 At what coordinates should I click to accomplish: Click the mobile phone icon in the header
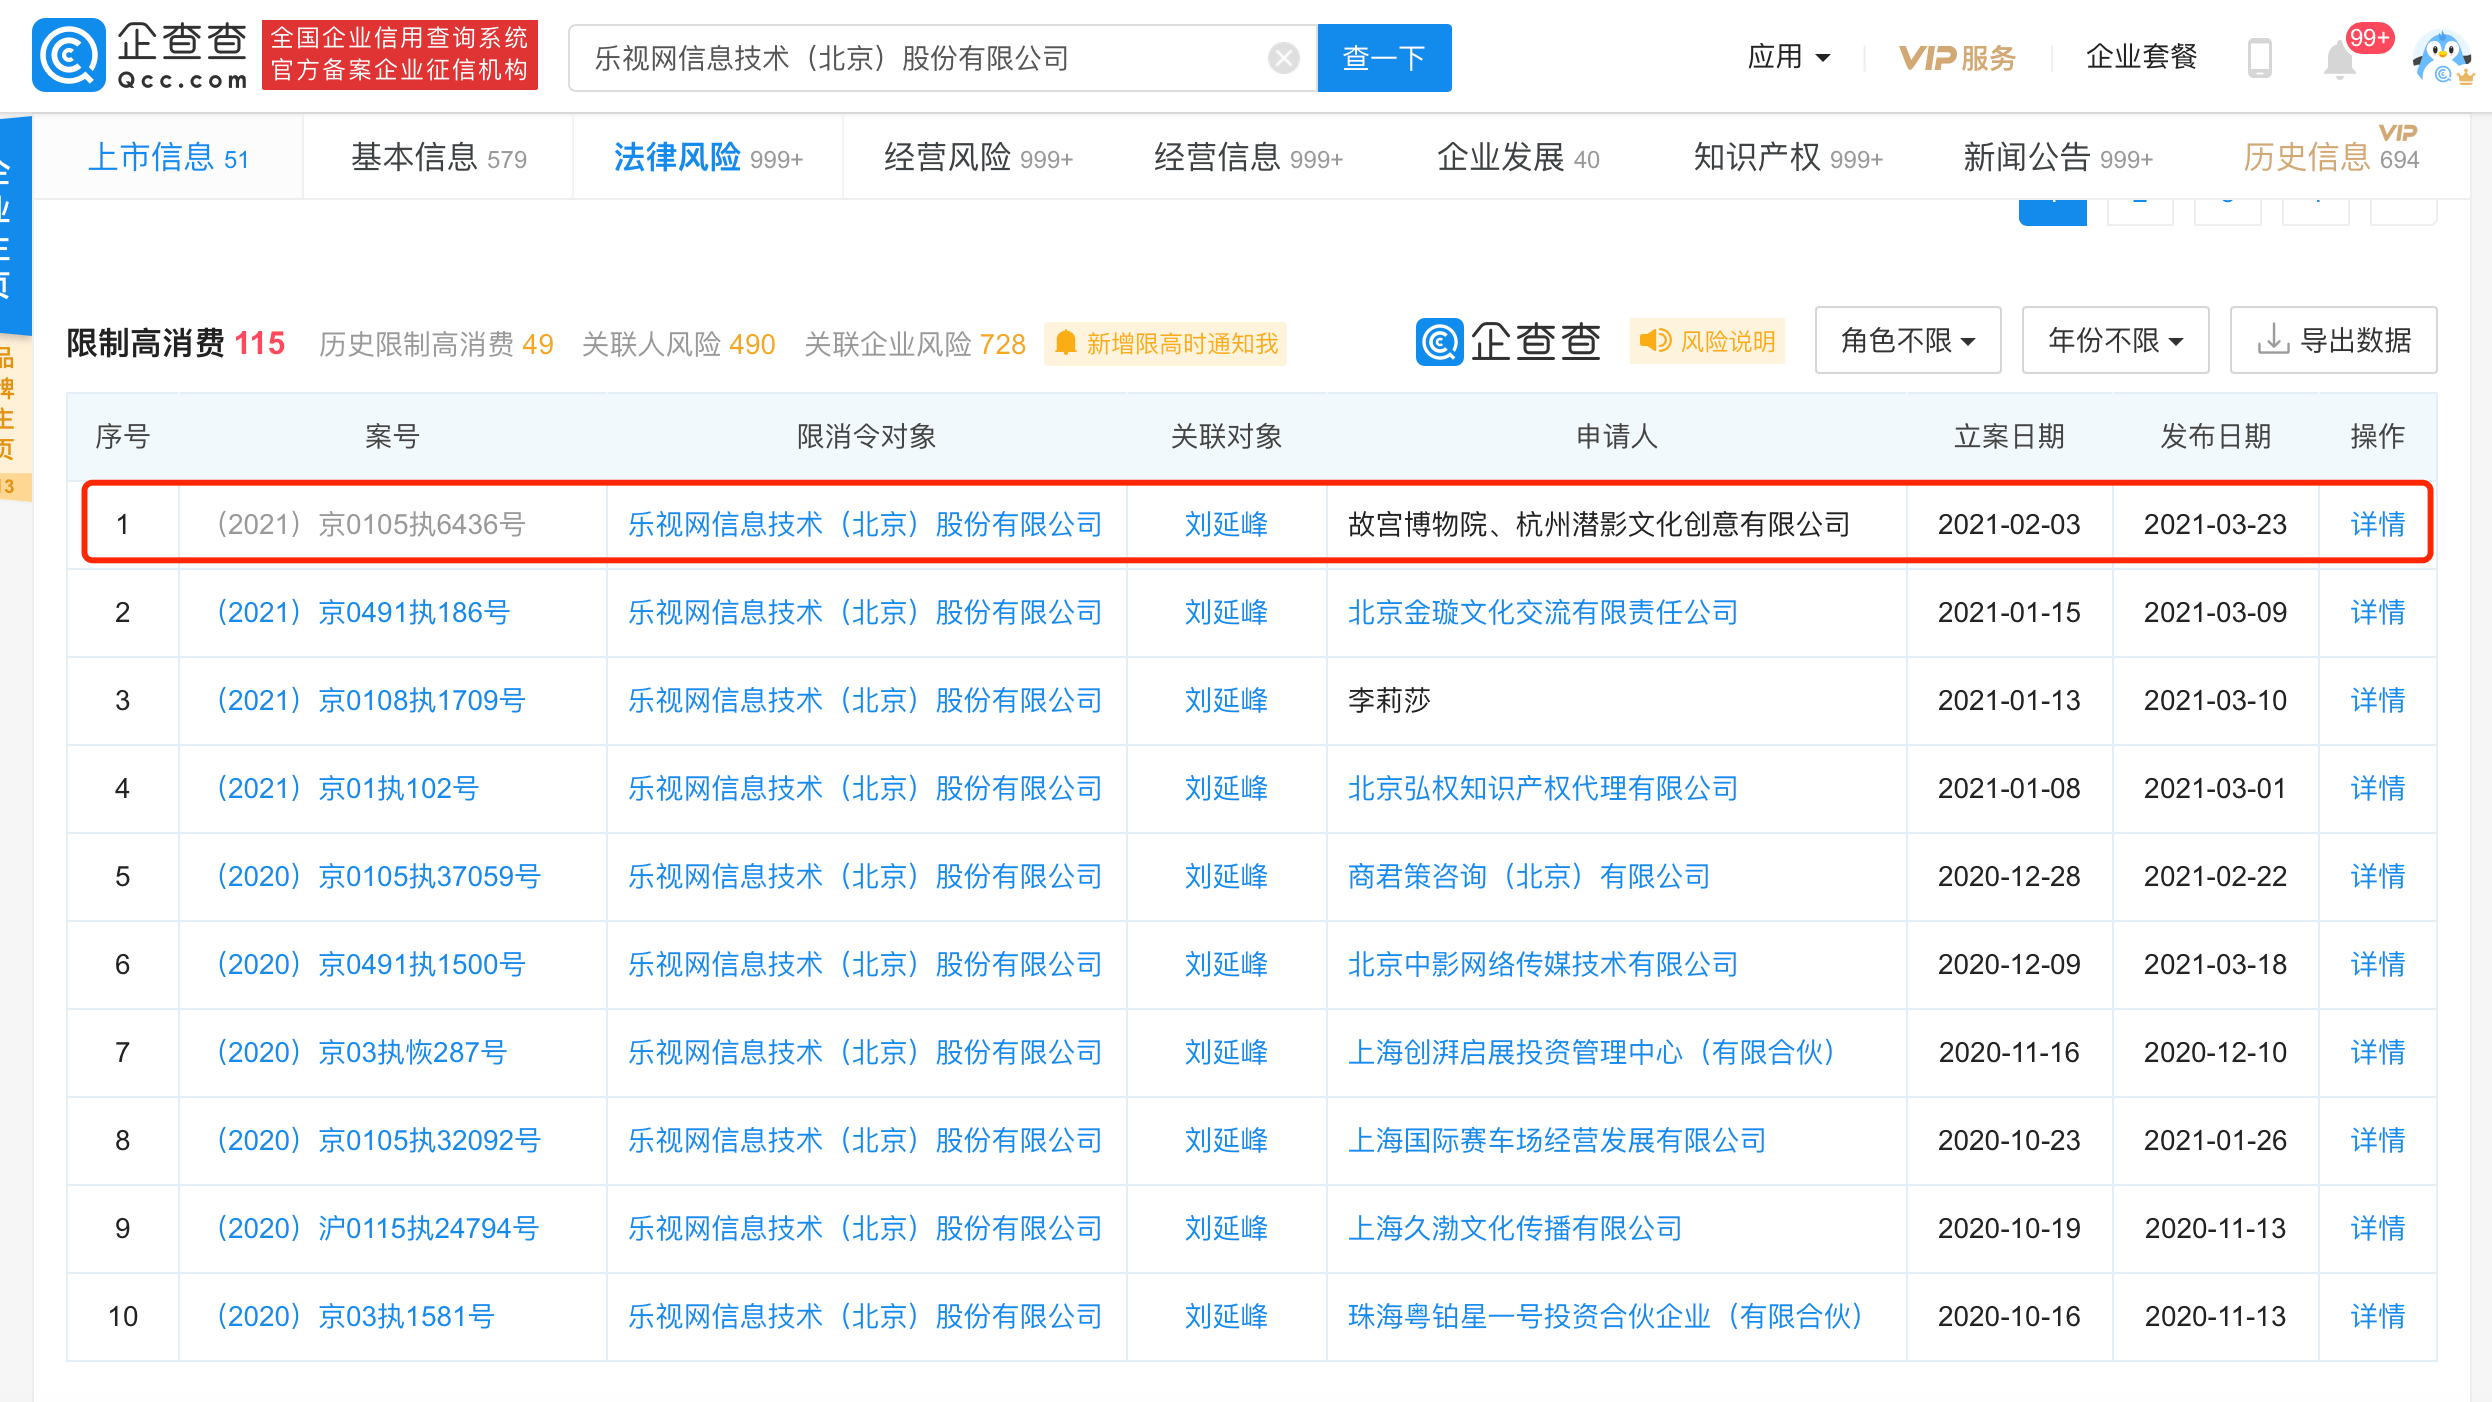coord(2258,57)
